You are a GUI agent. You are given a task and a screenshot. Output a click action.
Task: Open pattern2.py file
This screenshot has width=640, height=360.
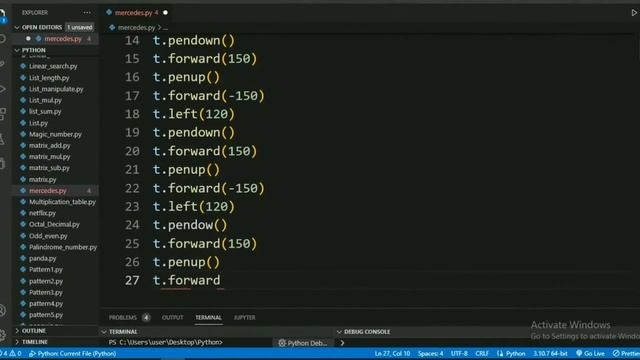tap(46, 281)
